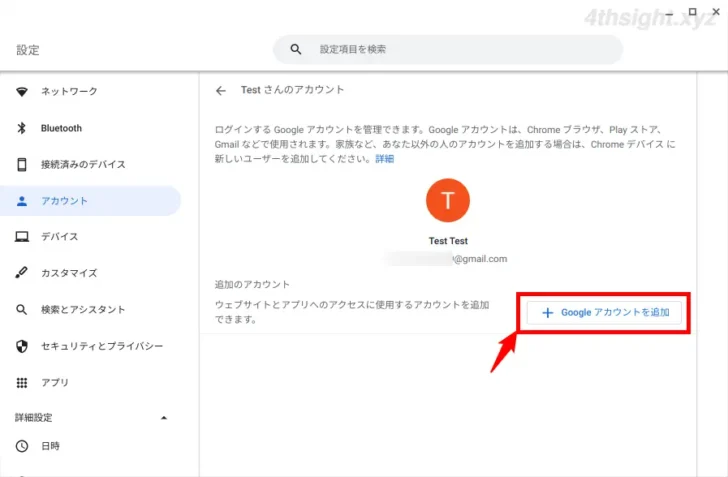This screenshot has width=728, height=477.
Task: Click the orange T profile avatar
Action: (448, 200)
